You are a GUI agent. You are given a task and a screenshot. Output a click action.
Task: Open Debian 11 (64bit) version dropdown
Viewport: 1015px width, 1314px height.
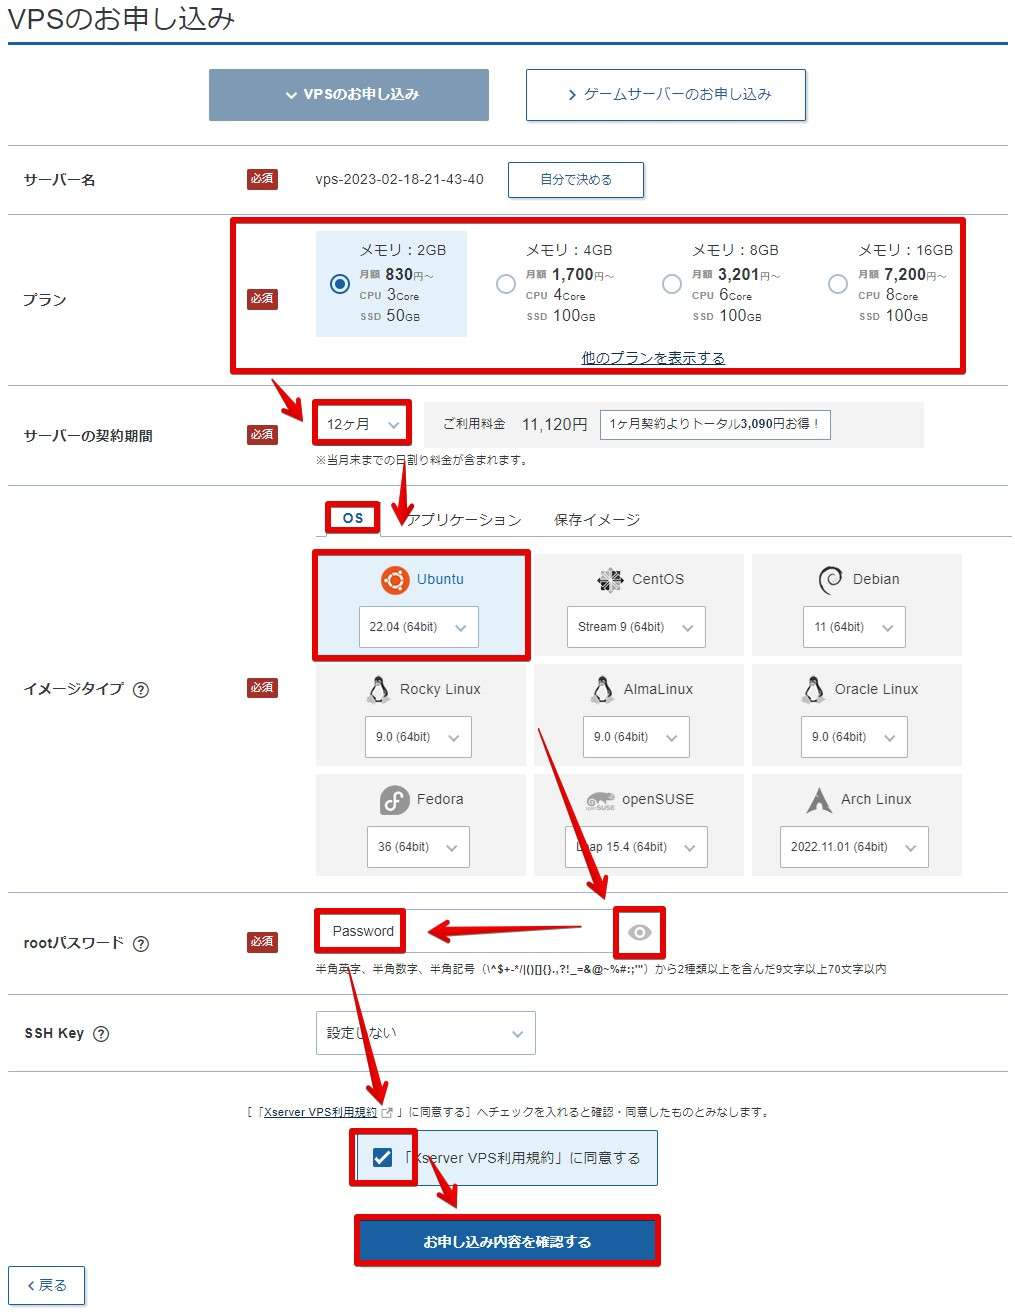[854, 628]
